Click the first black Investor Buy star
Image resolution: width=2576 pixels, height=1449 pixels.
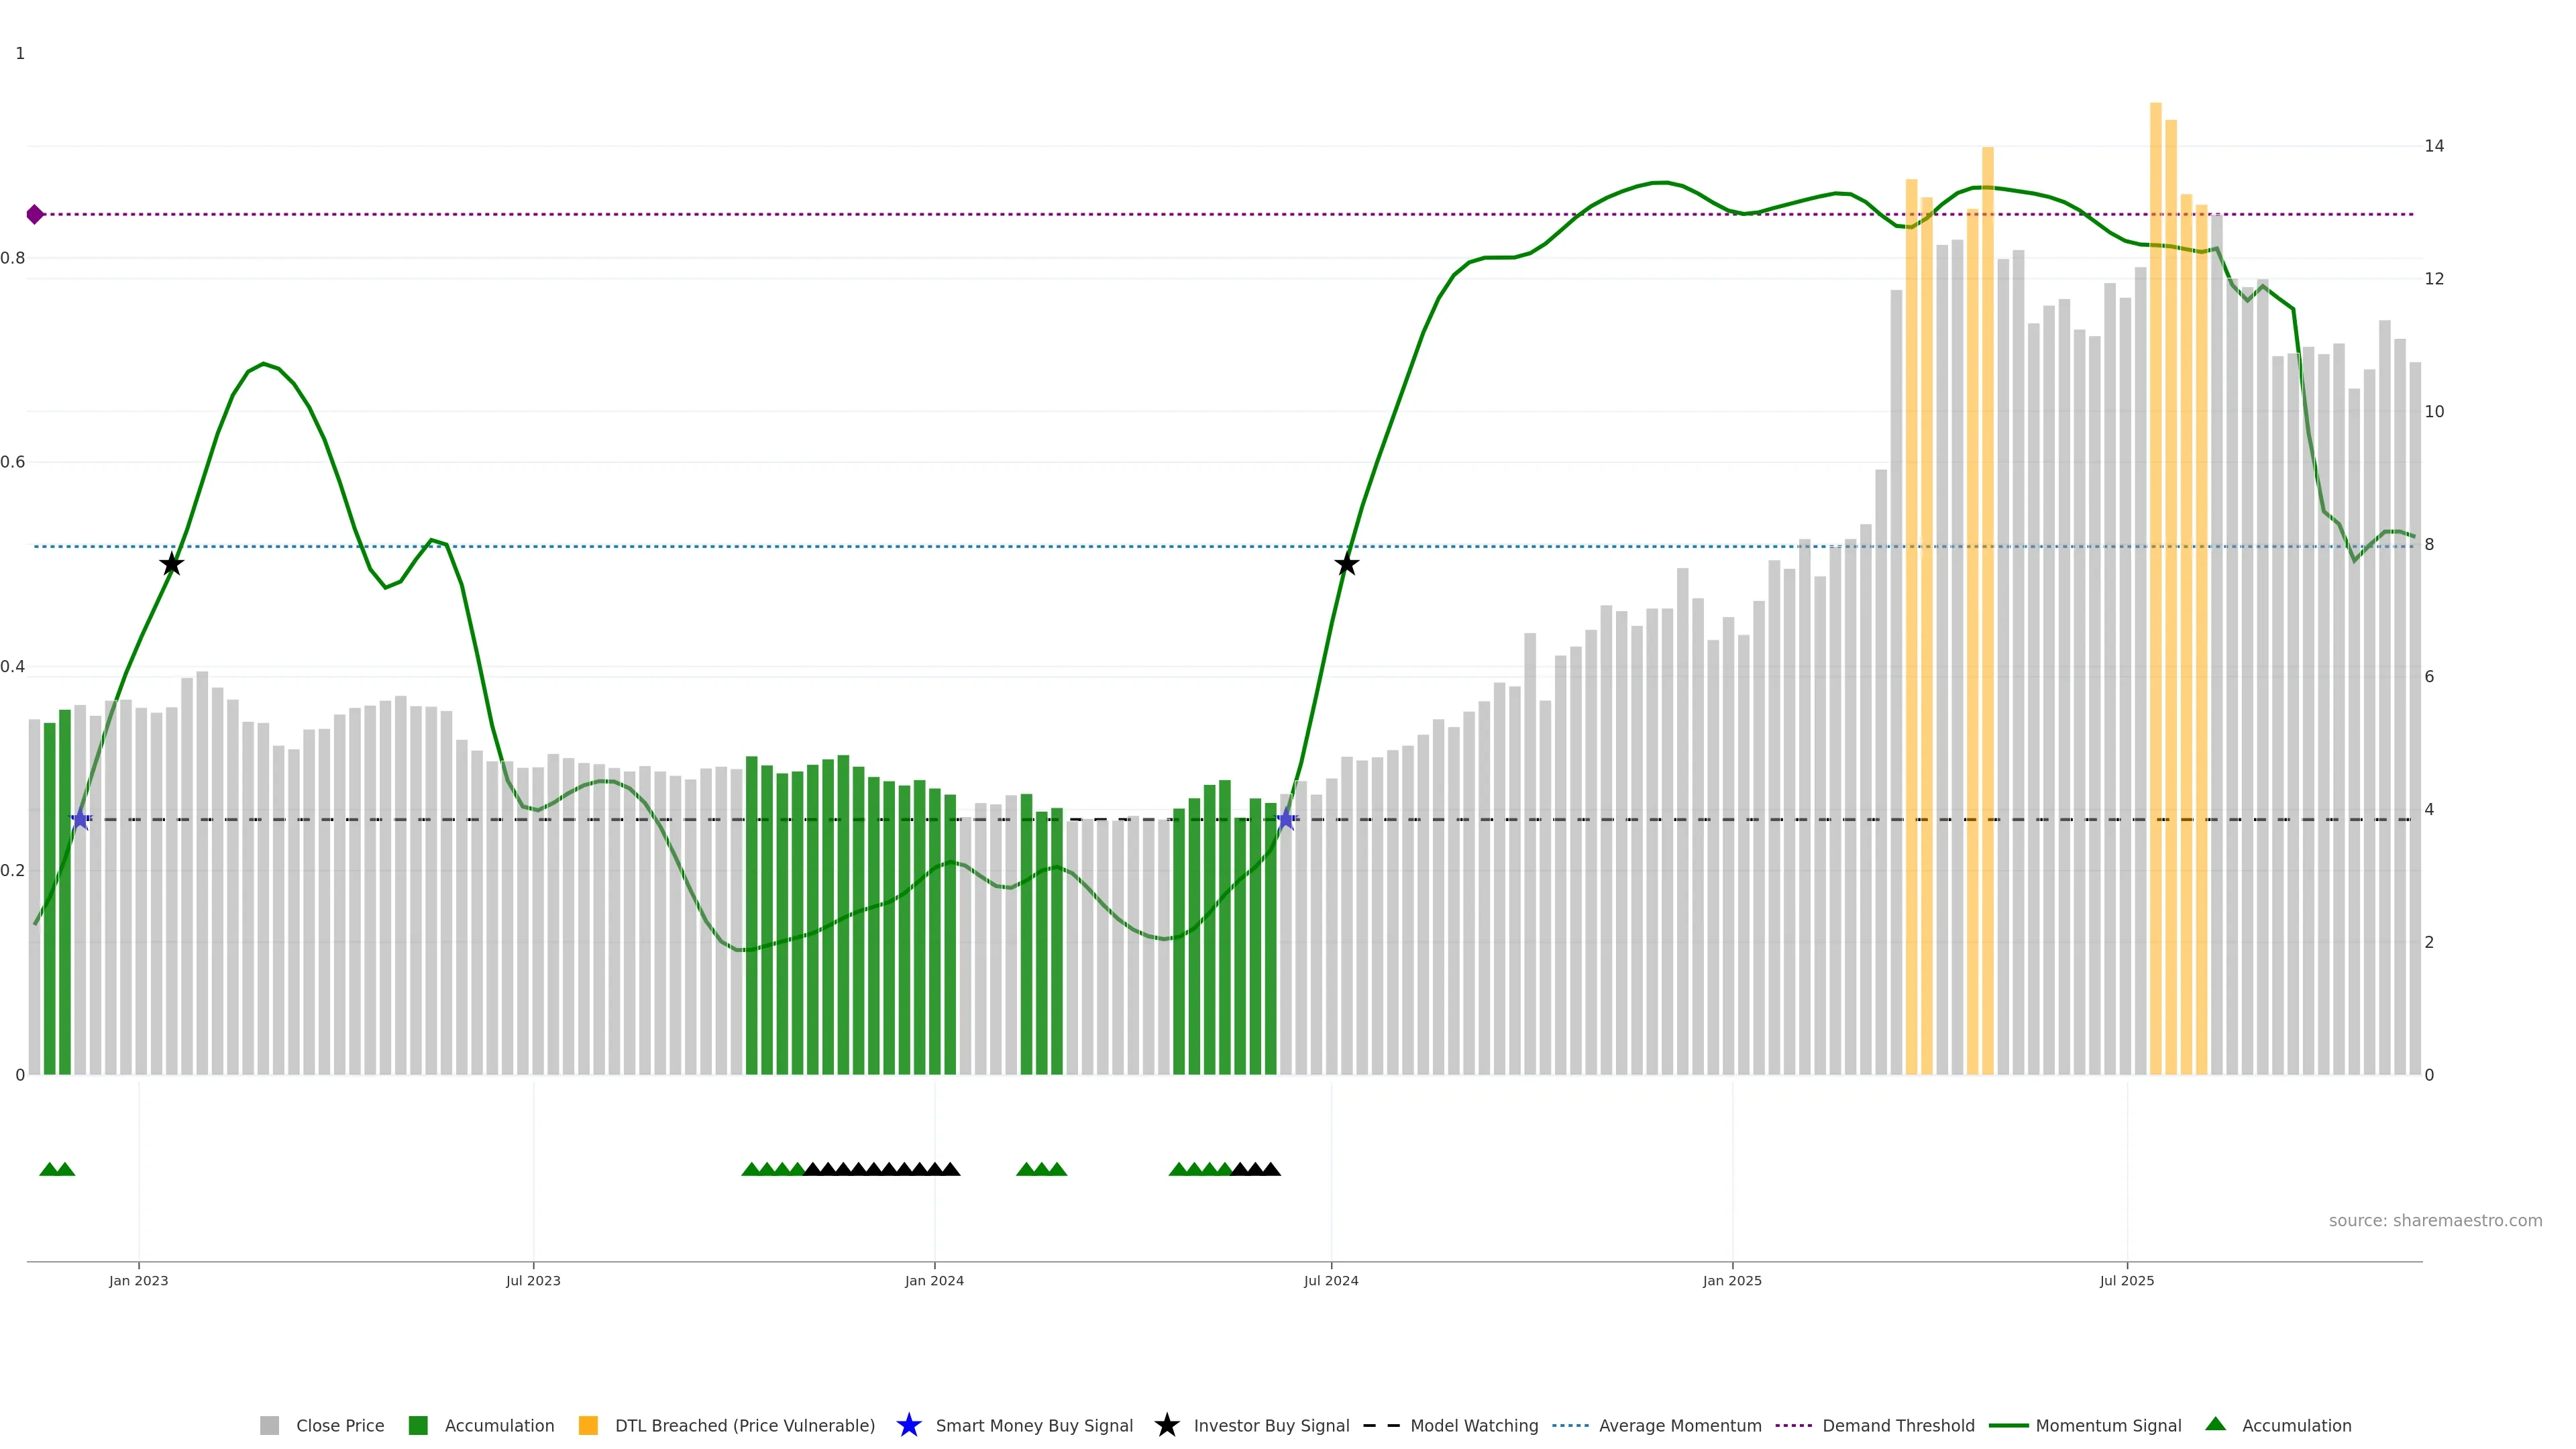[172, 564]
